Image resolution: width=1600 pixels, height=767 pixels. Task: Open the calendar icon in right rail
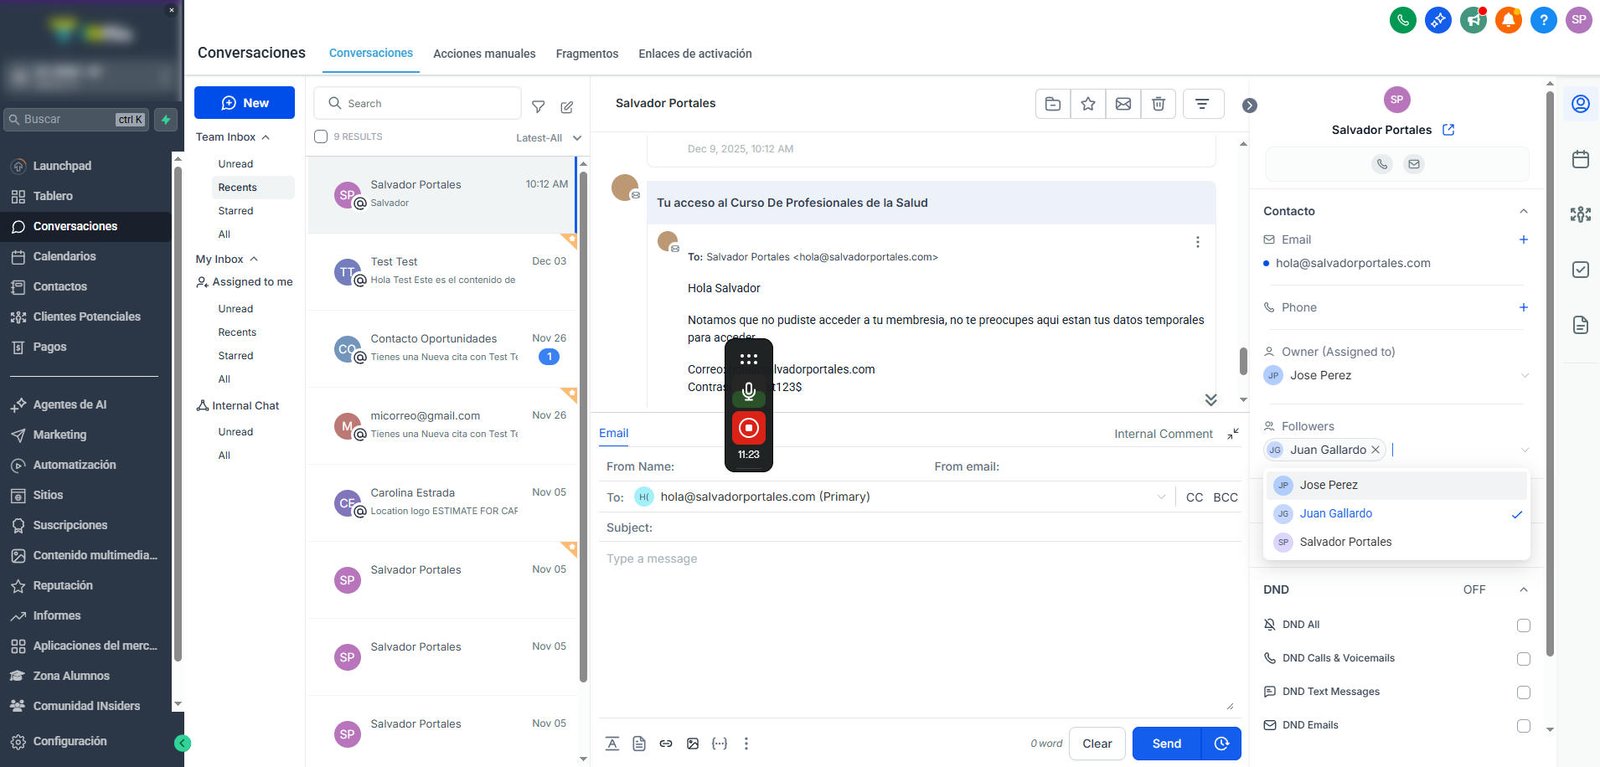click(1581, 159)
